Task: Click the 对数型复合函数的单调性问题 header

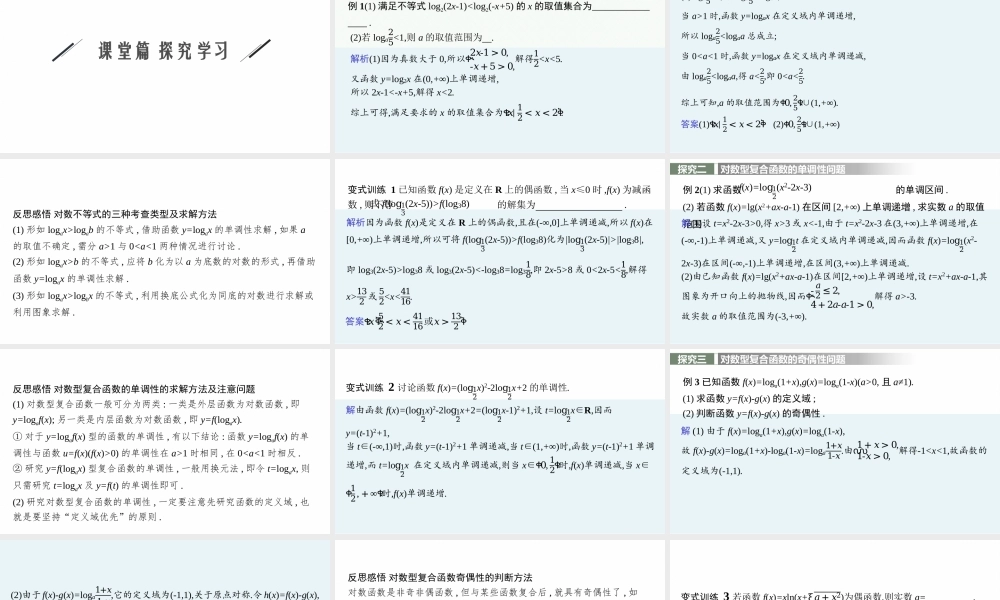Action: tap(781, 169)
